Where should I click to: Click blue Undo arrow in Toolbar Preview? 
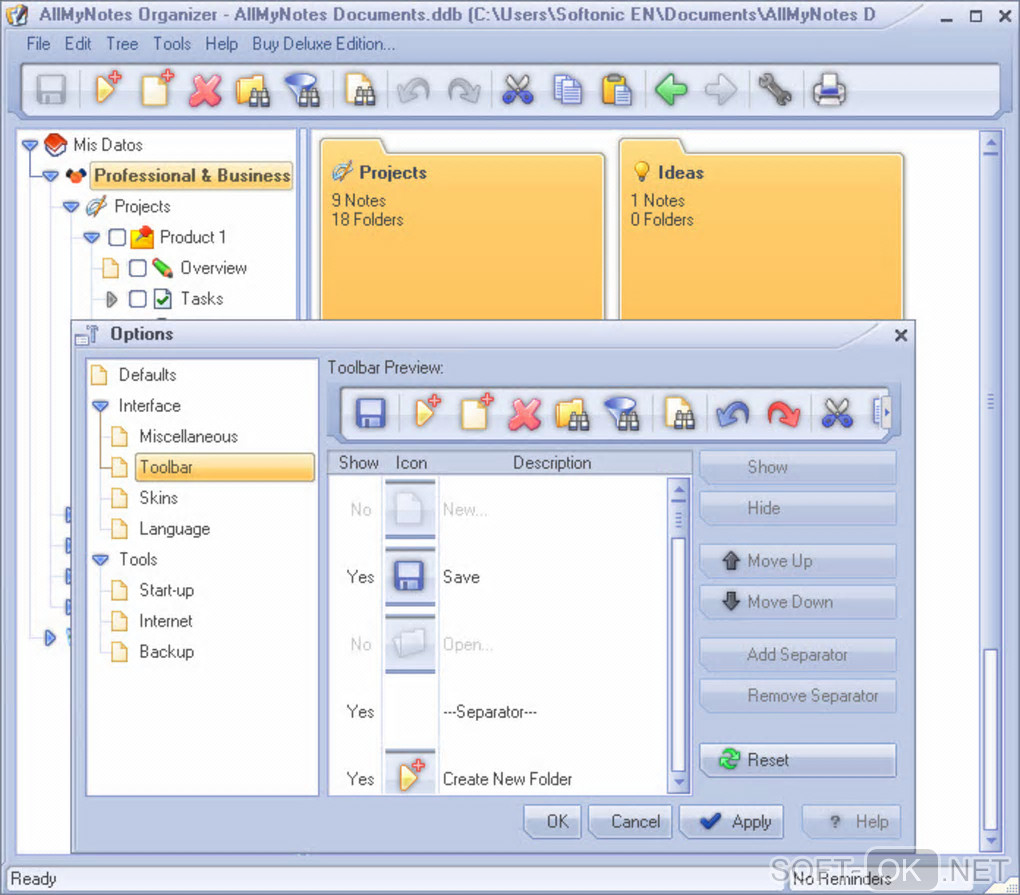pyautogui.click(x=732, y=414)
